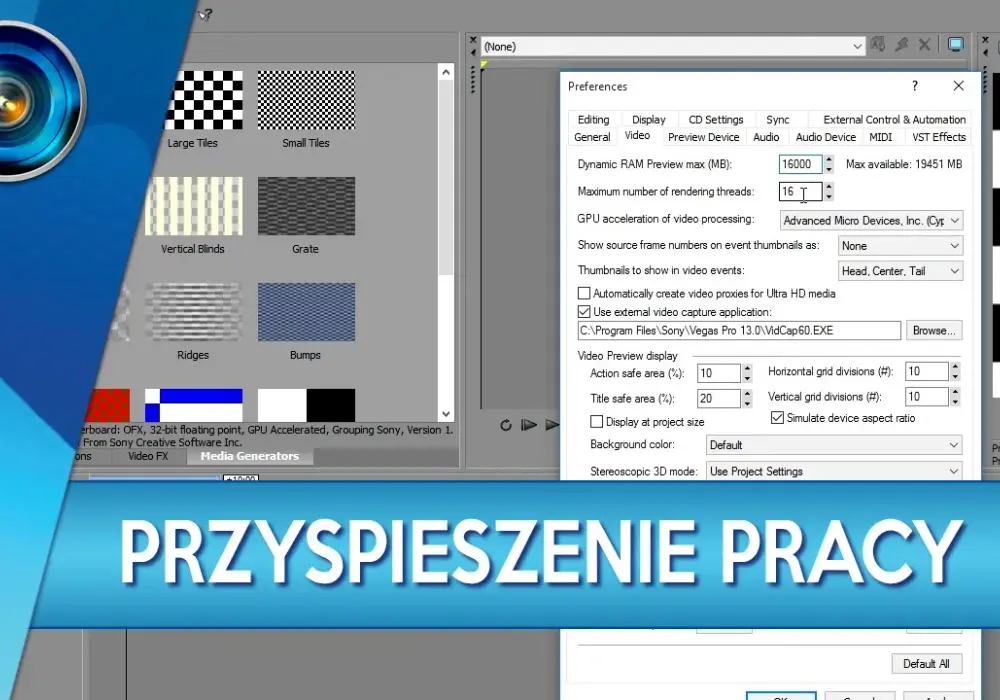Open the (None) preset dropdown
Image resolution: width=1000 pixels, height=700 pixels.
pyautogui.click(x=672, y=46)
